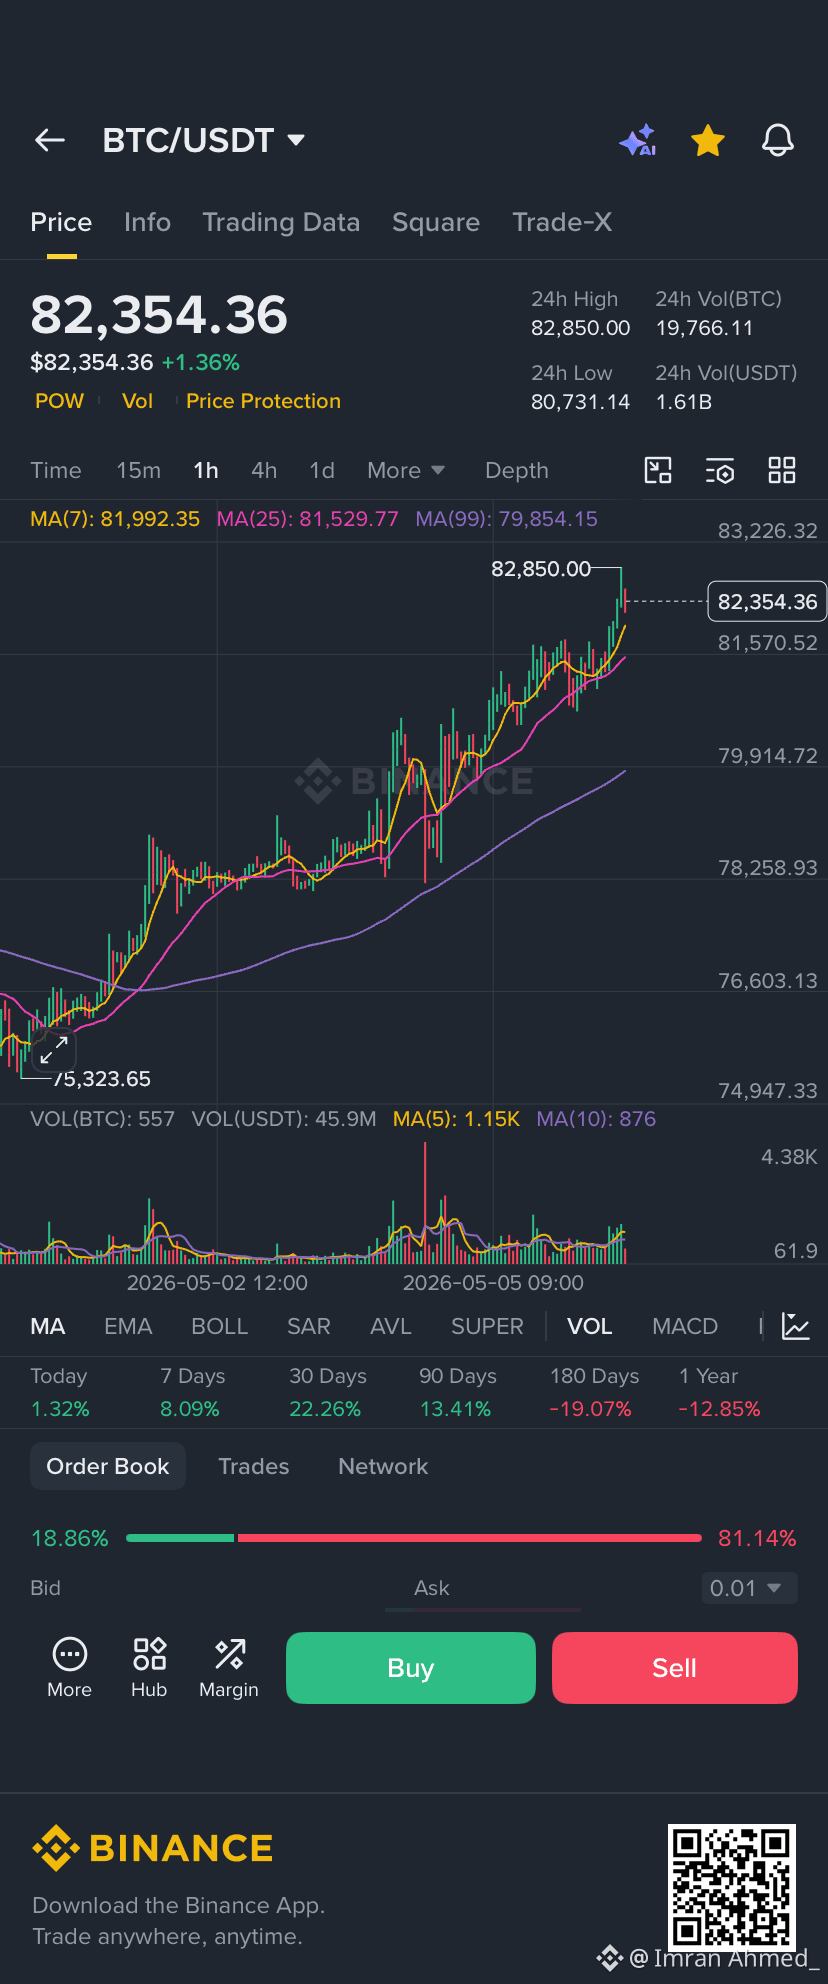The width and height of the screenshot is (828, 1984).
Task: Expand the More timeframes dropdown
Action: pyautogui.click(x=406, y=470)
